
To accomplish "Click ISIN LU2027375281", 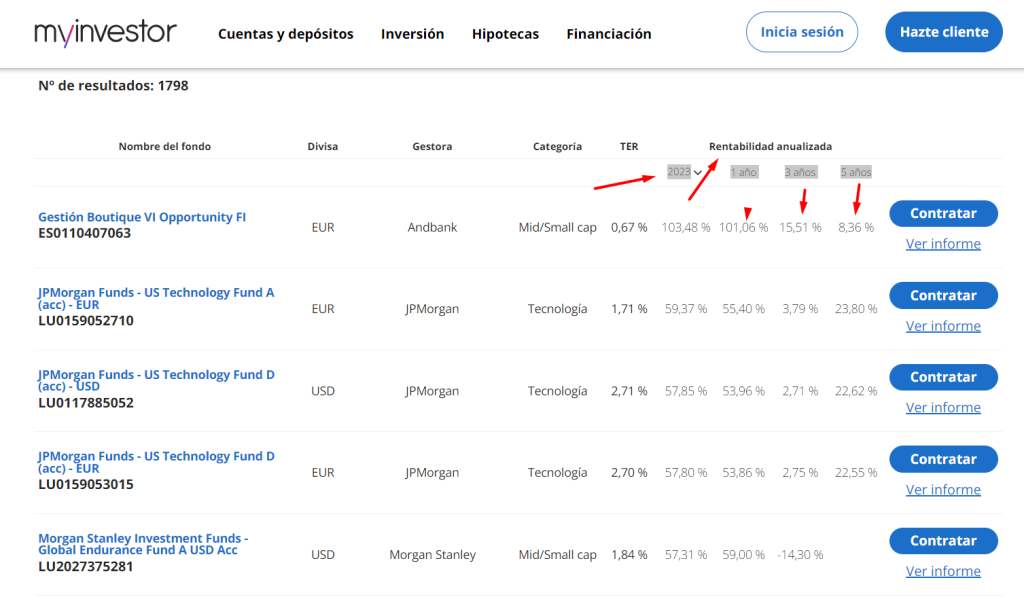I will click(86, 566).
